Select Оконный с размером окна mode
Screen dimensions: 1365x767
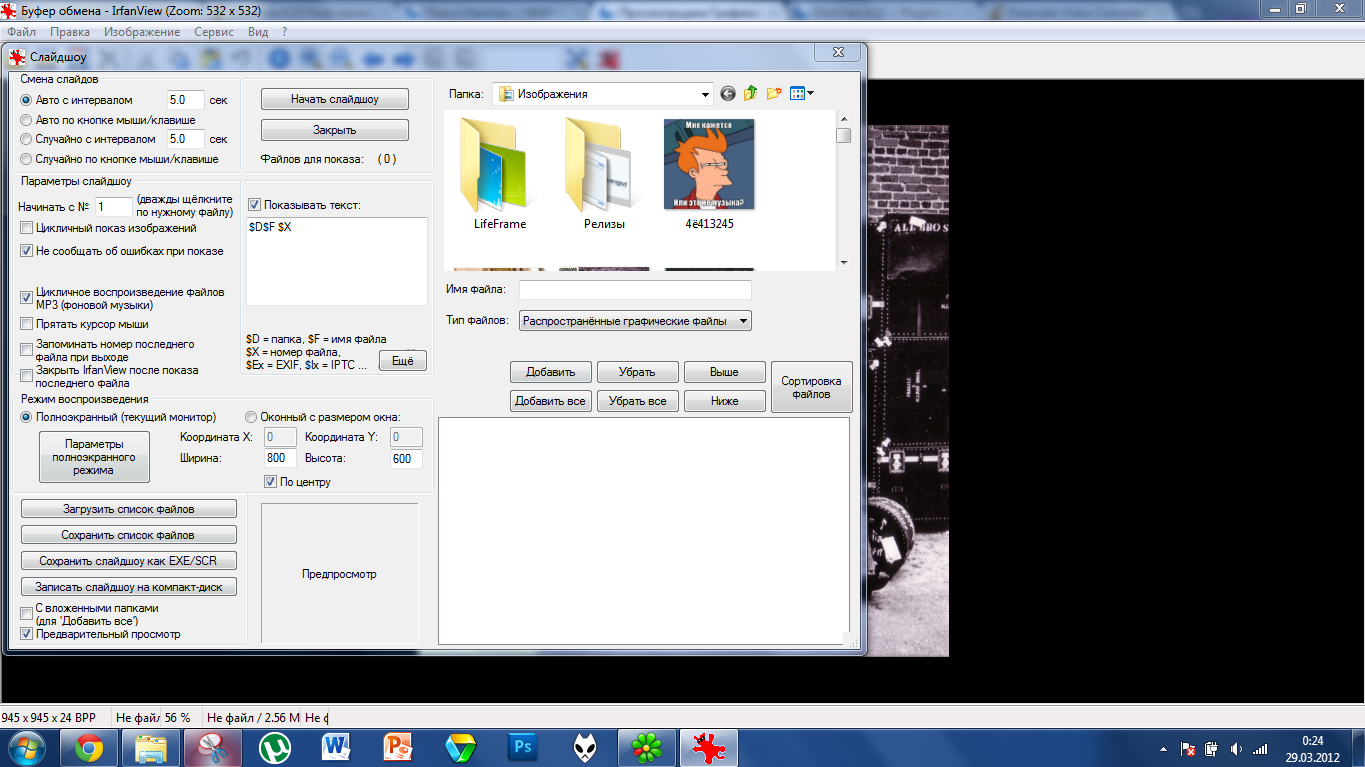click(251, 417)
